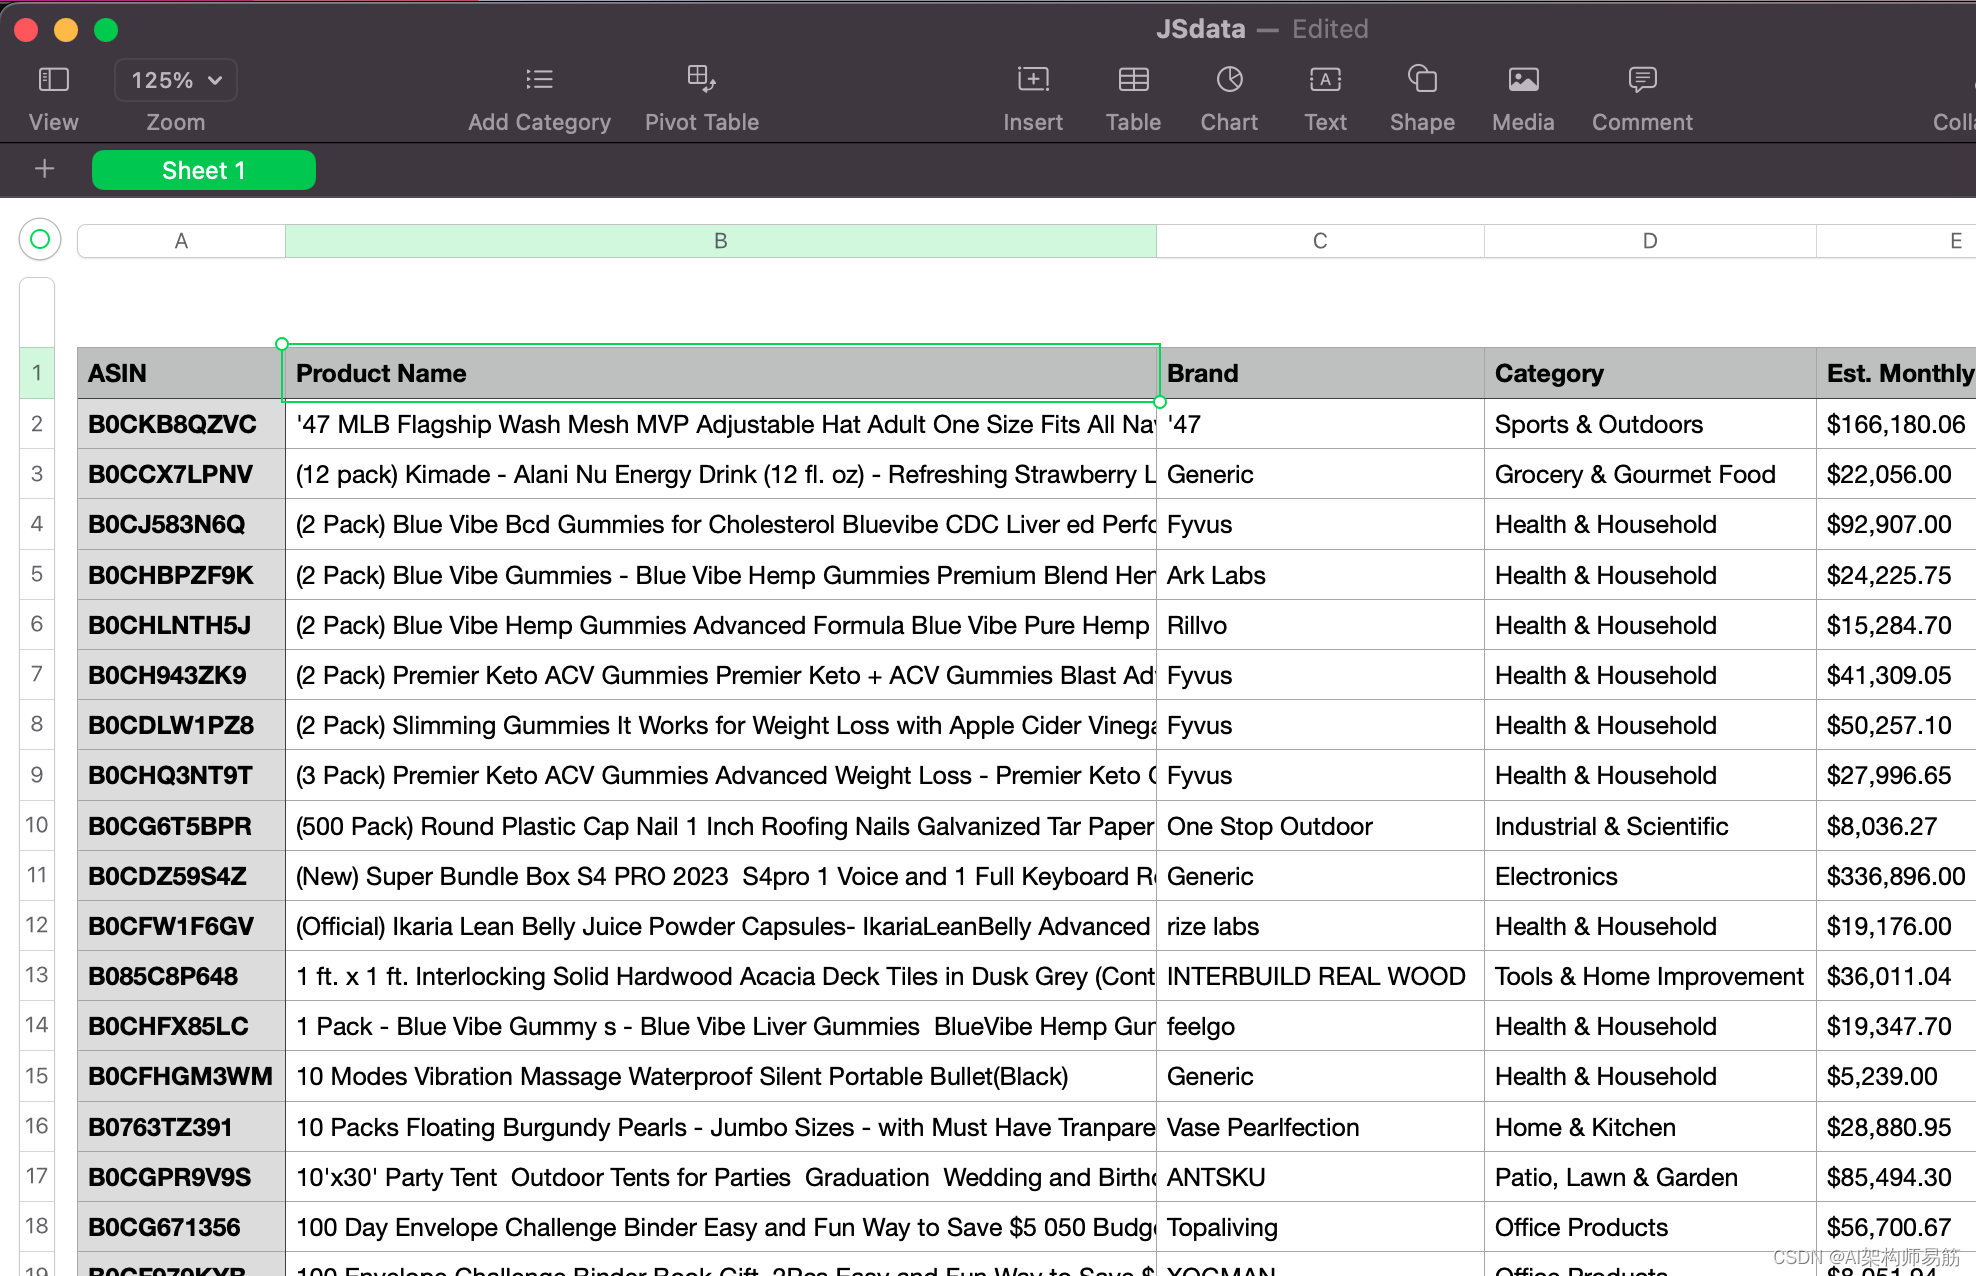
Task: Select cell B0CKB8QZVC
Action: pos(181,424)
